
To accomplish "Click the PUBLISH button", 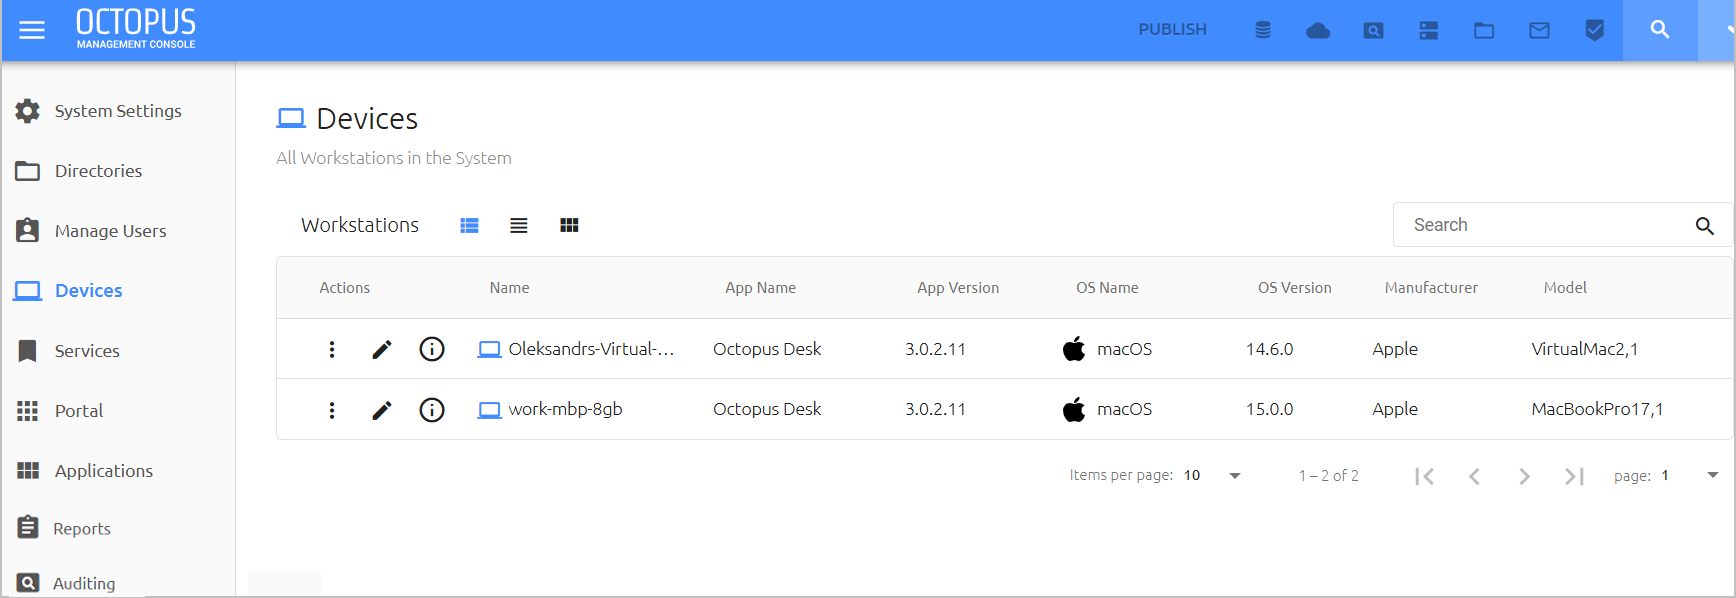I will pos(1172,30).
